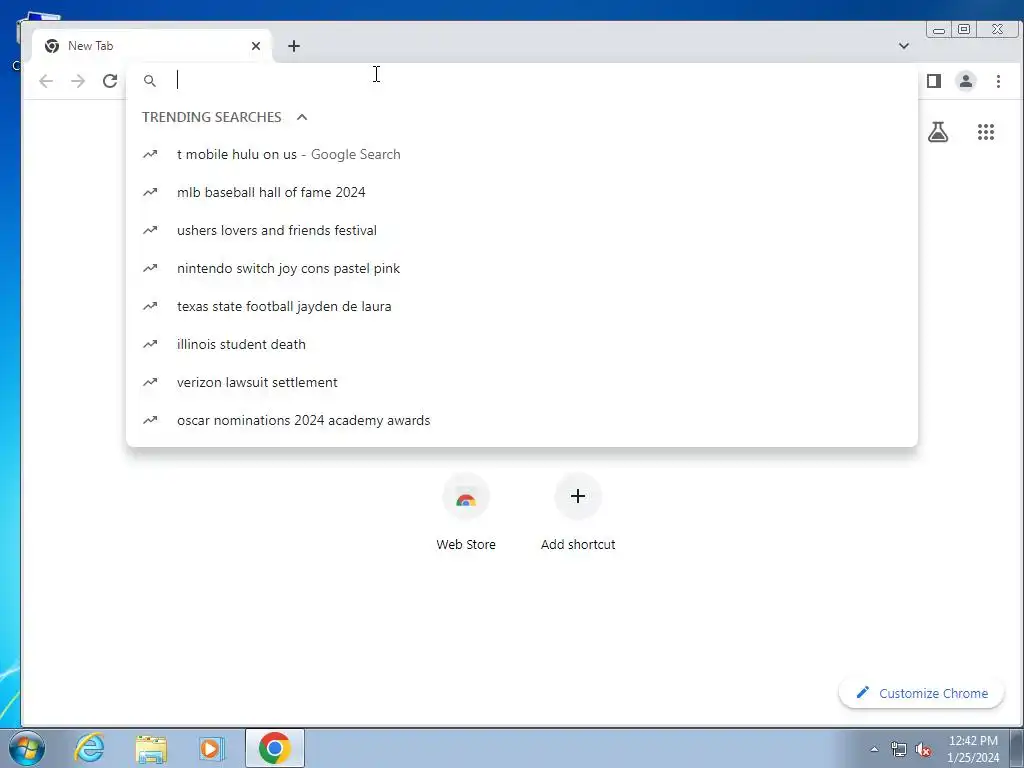Open the tab search chevron
The width and height of the screenshot is (1024, 768).
point(904,46)
